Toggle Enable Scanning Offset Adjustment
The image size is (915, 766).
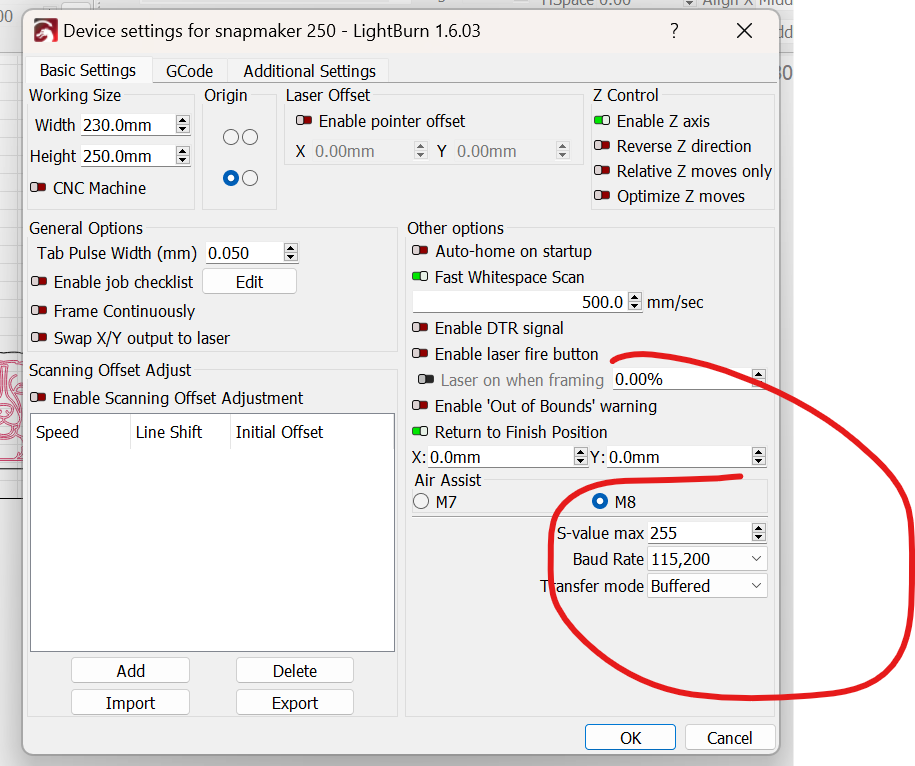[38, 397]
